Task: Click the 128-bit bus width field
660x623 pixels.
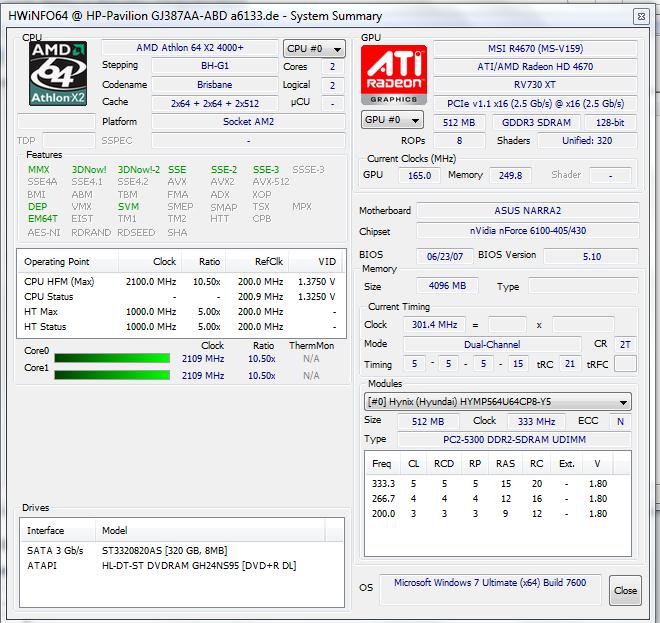Action: click(x=610, y=122)
